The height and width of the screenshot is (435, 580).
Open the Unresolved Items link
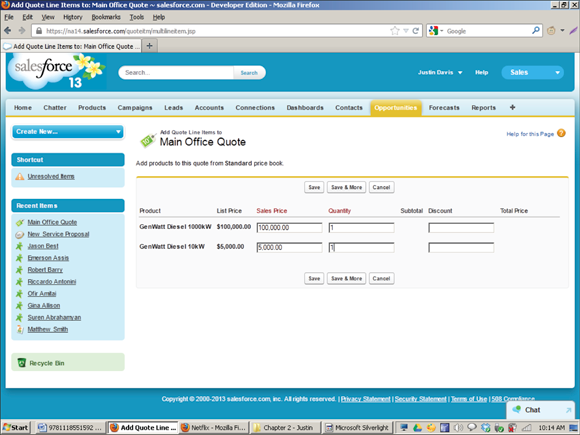tap(51, 176)
